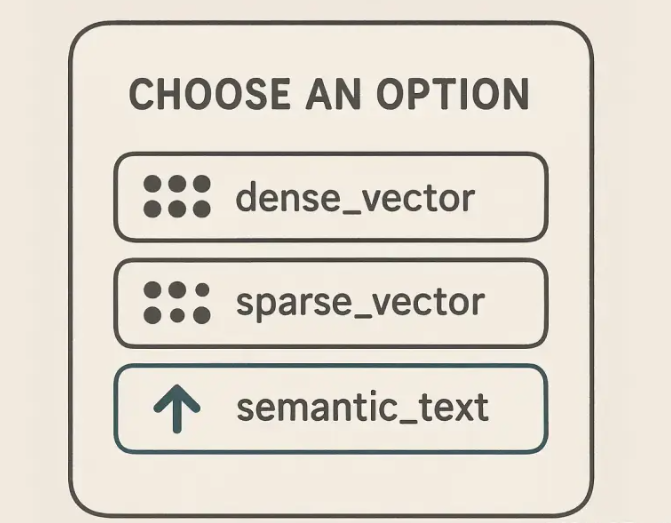The height and width of the screenshot is (523, 671).
Task: Select the highlighted semantic_text option
Action: click(331, 409)
